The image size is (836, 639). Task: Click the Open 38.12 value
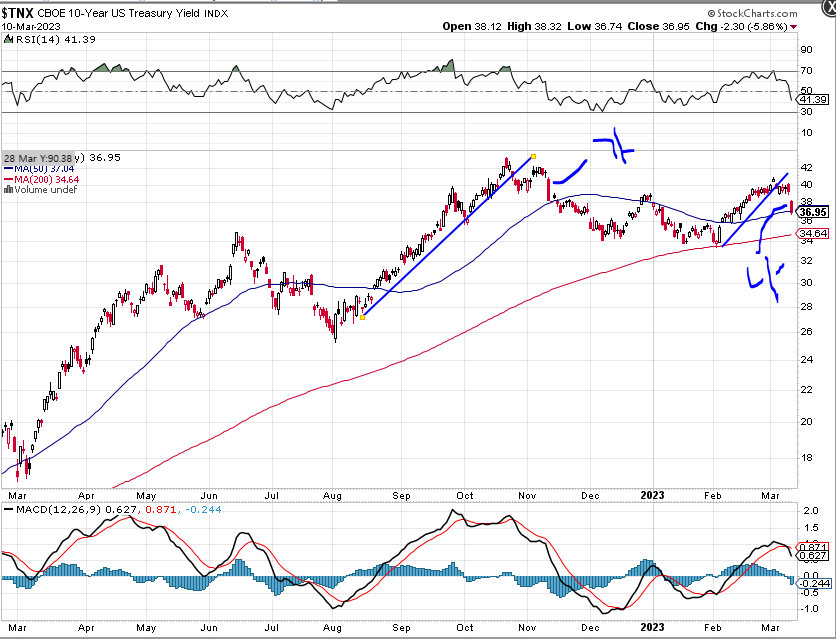point(472,26)
